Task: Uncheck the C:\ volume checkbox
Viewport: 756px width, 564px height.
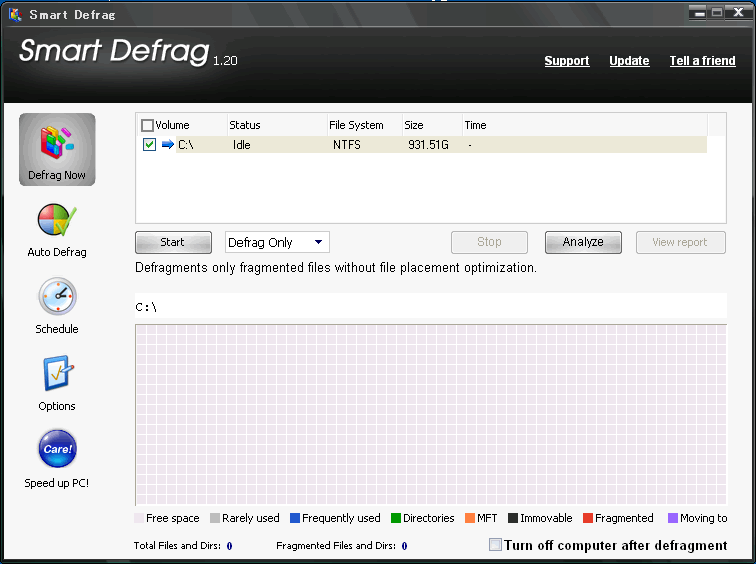Action: 149,144
